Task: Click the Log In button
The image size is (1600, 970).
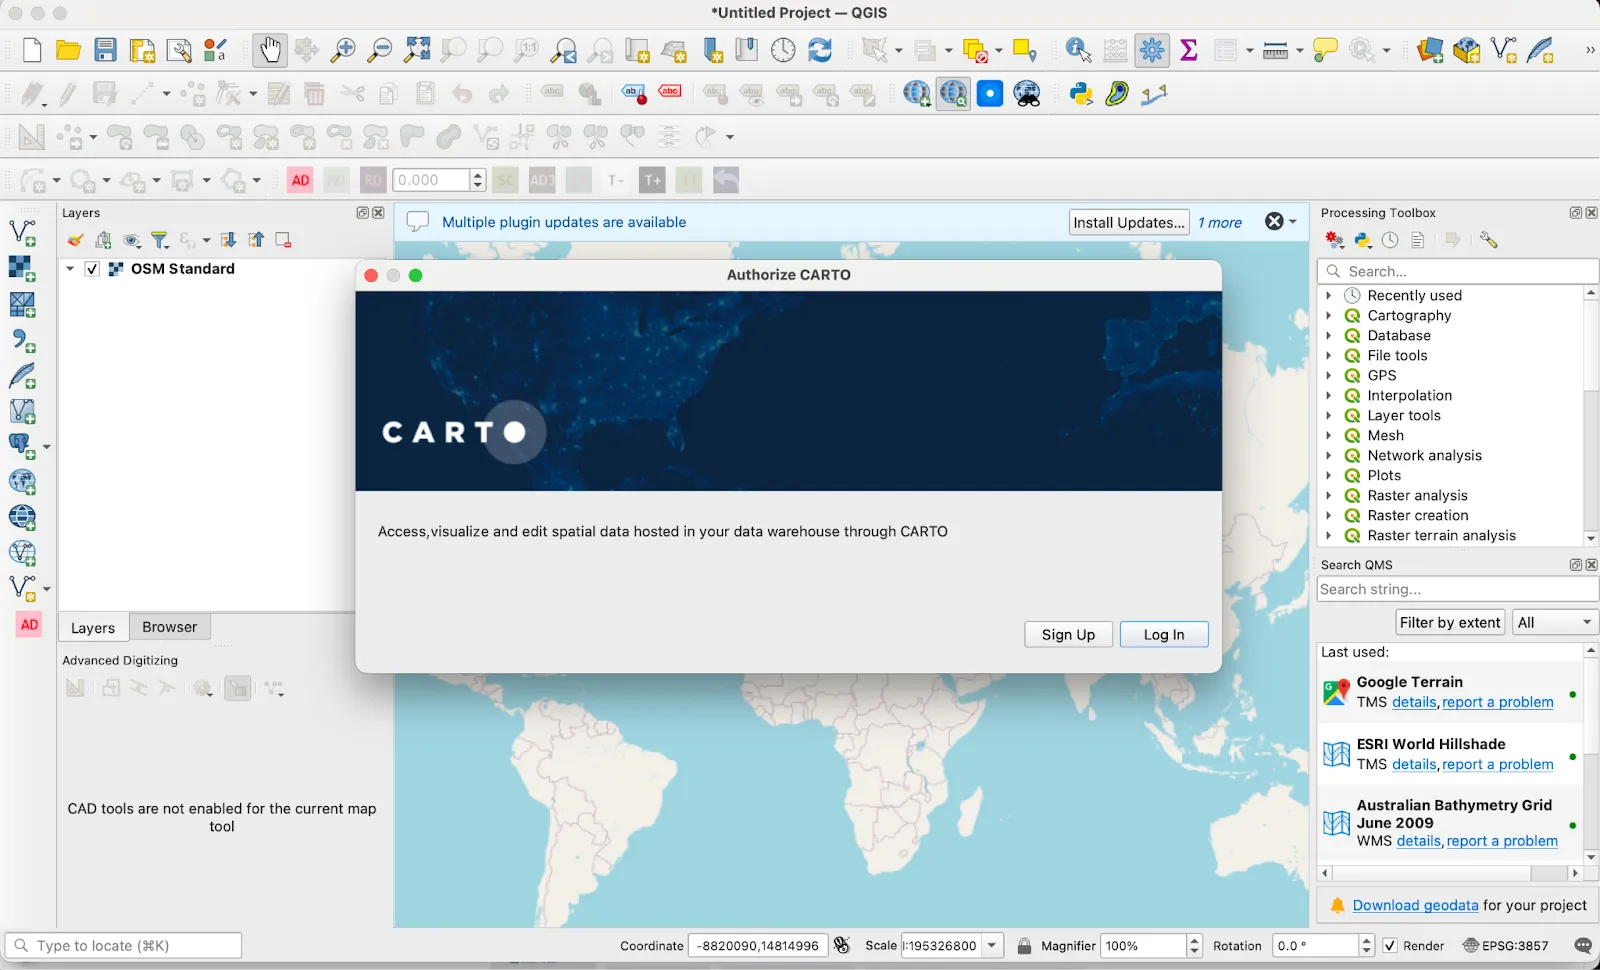Action: [1163, 635]
